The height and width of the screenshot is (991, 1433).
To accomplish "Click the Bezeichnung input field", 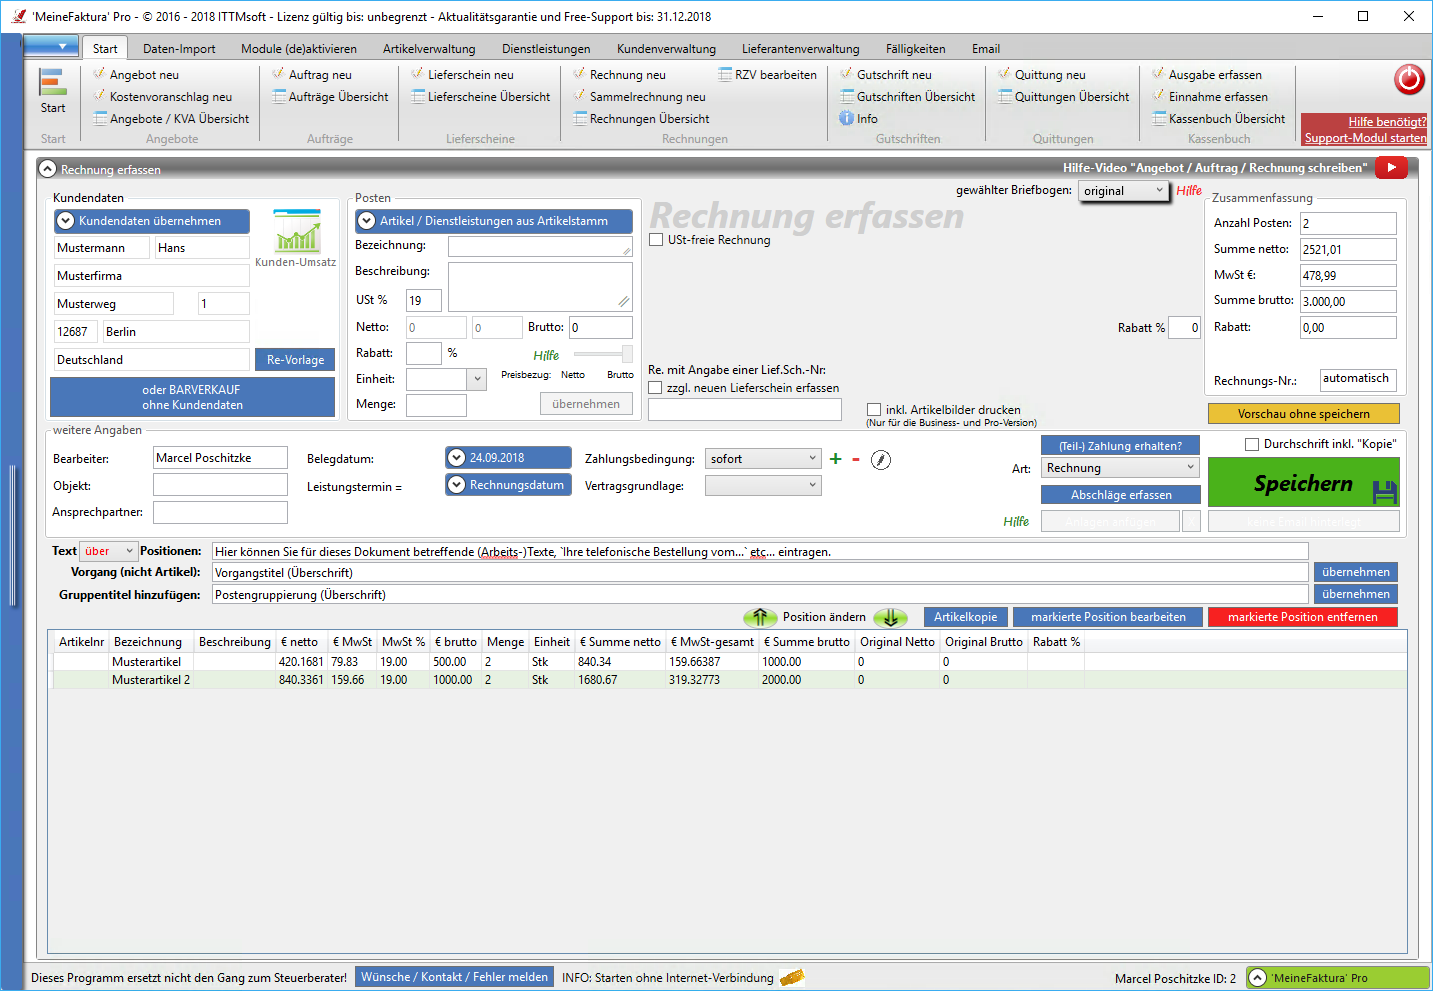I will click(540, 246).
